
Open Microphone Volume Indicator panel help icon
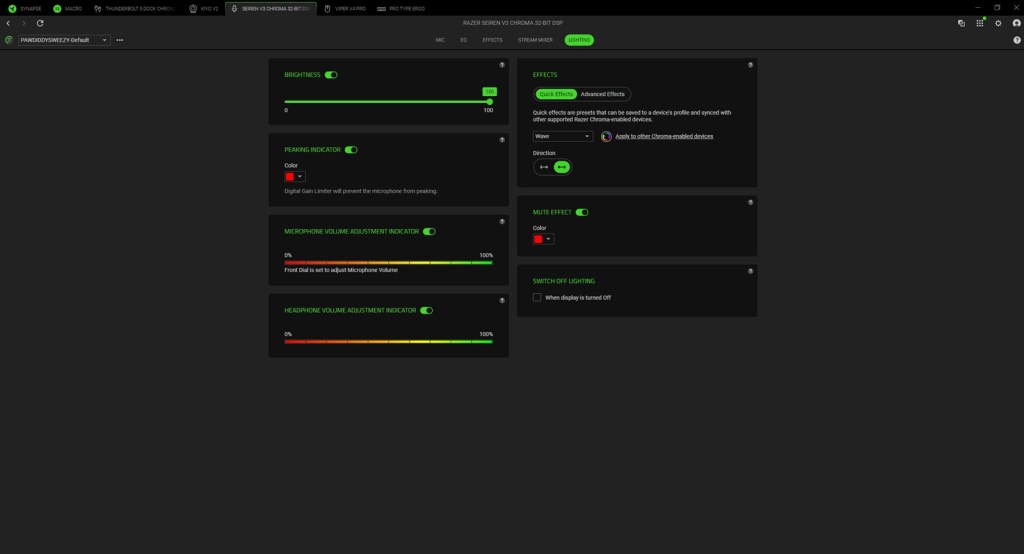[x=502, y=221]
